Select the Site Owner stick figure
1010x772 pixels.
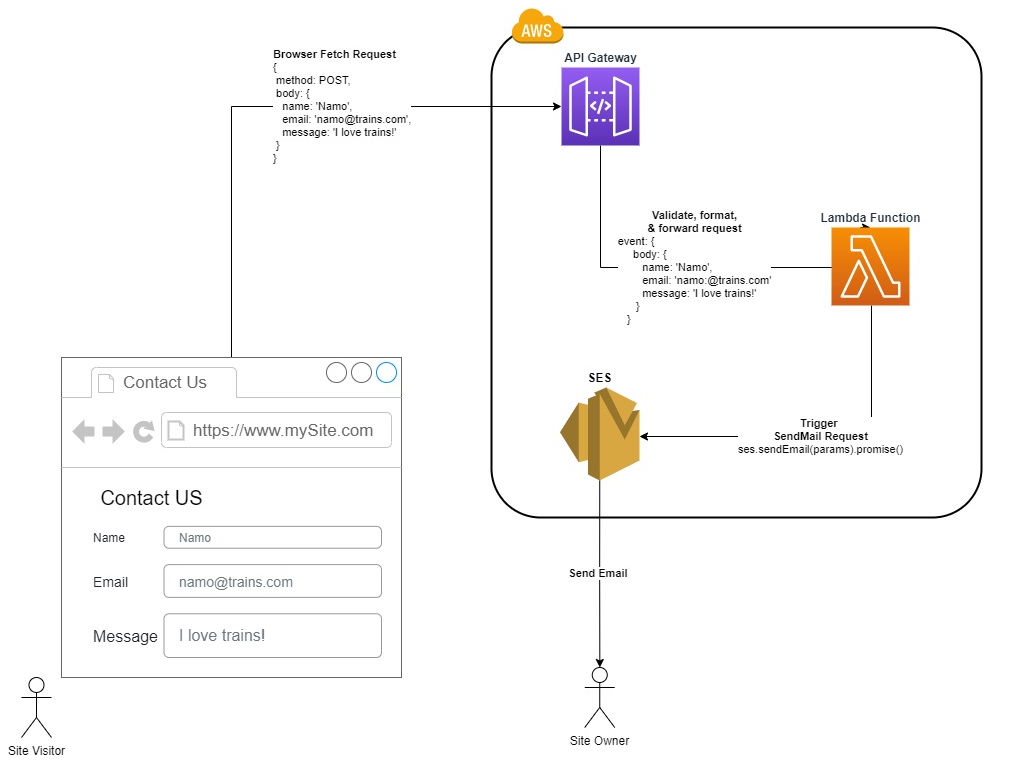(600, 697)
